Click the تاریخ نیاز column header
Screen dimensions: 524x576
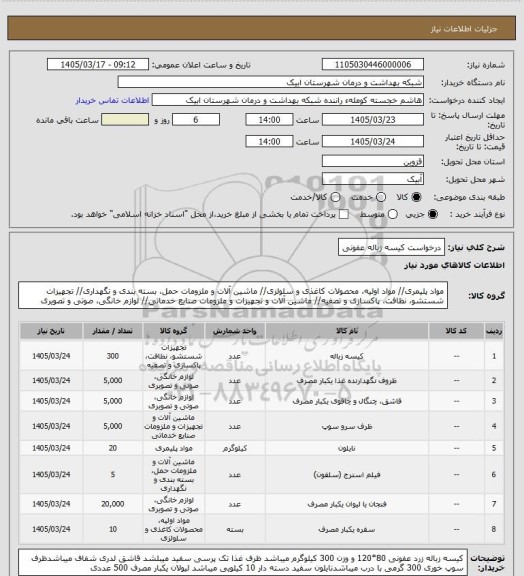(x=51, y=331)
